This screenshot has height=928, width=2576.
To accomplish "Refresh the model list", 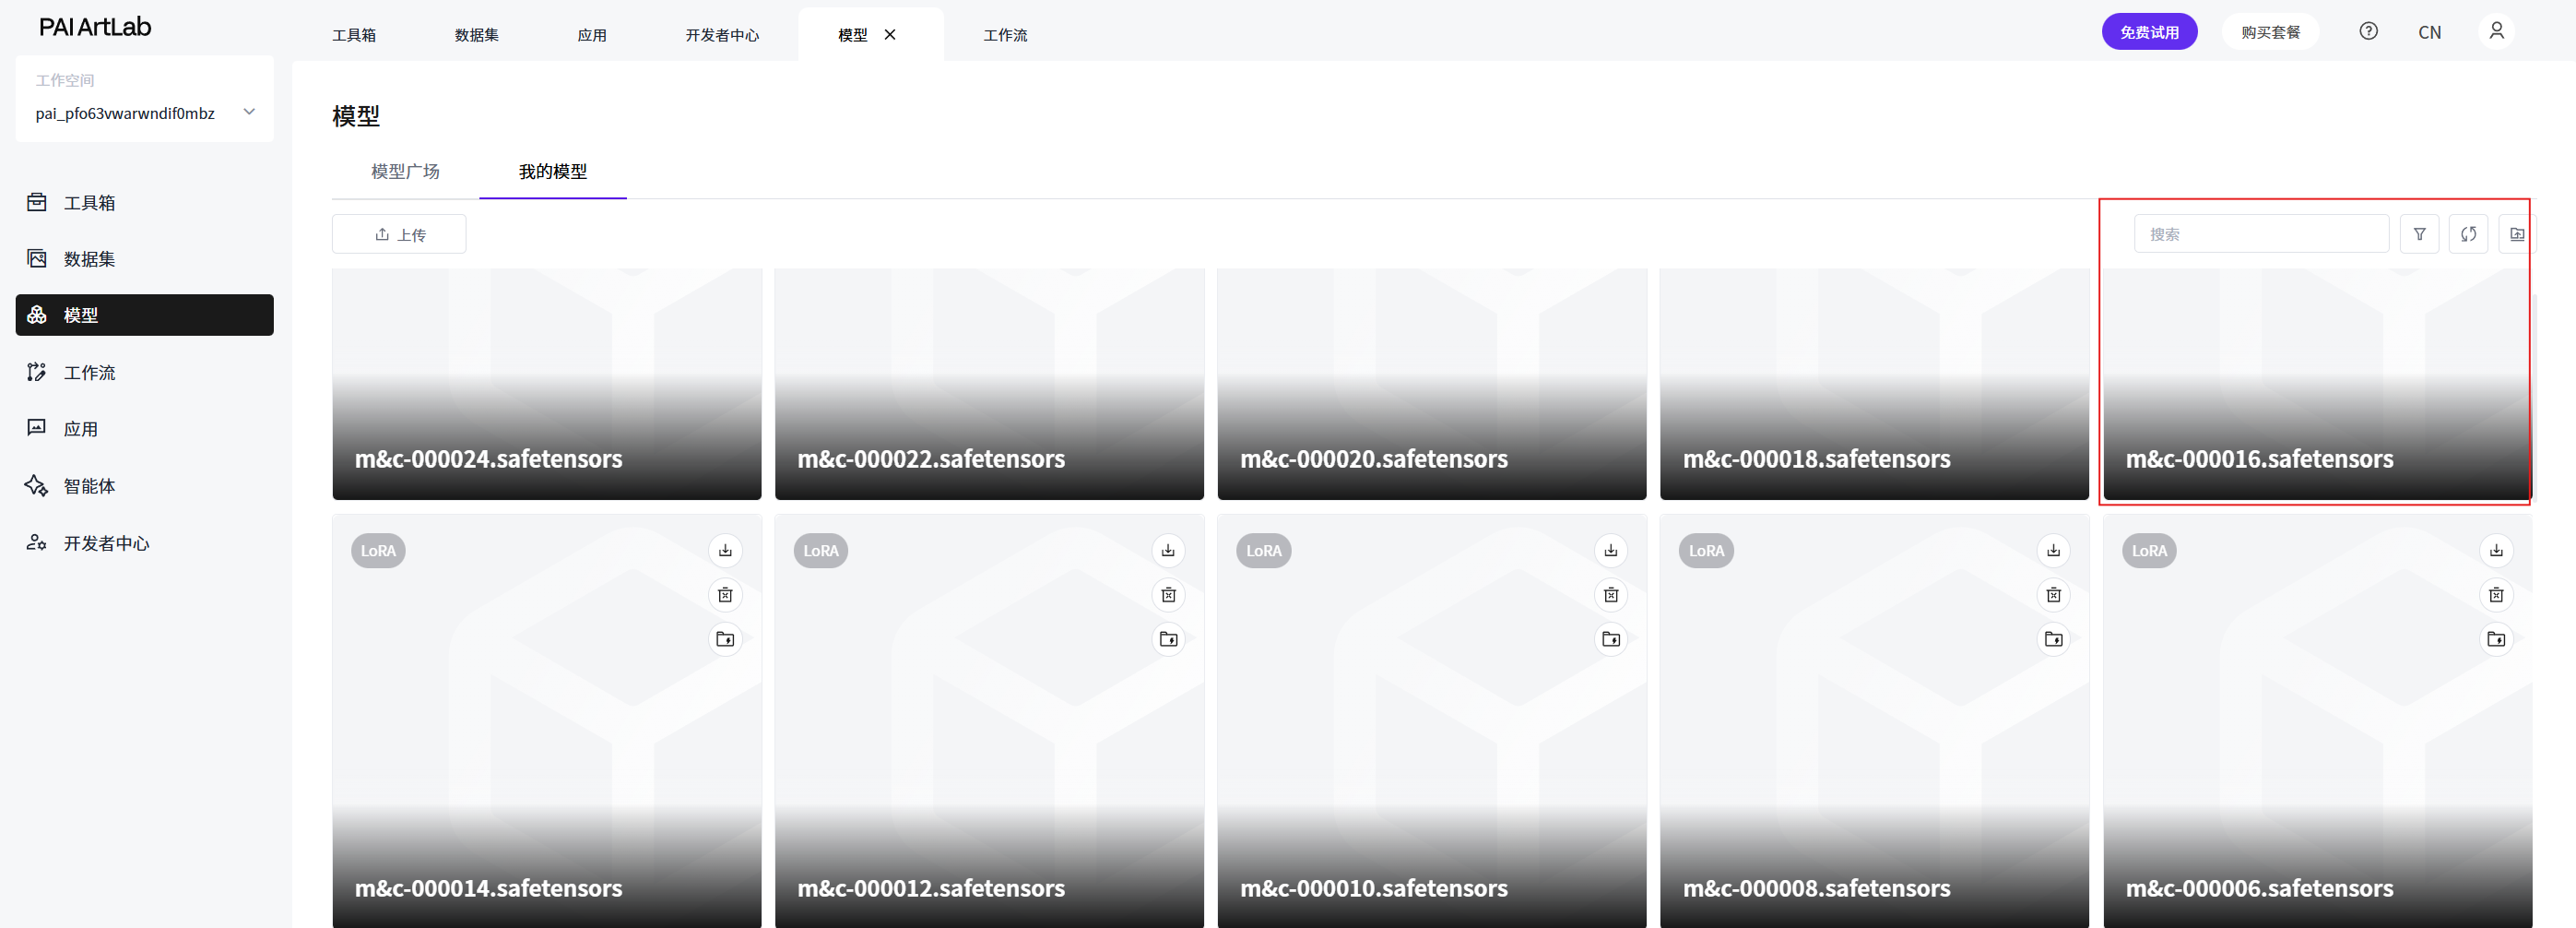I will [x=2469, y=234].
